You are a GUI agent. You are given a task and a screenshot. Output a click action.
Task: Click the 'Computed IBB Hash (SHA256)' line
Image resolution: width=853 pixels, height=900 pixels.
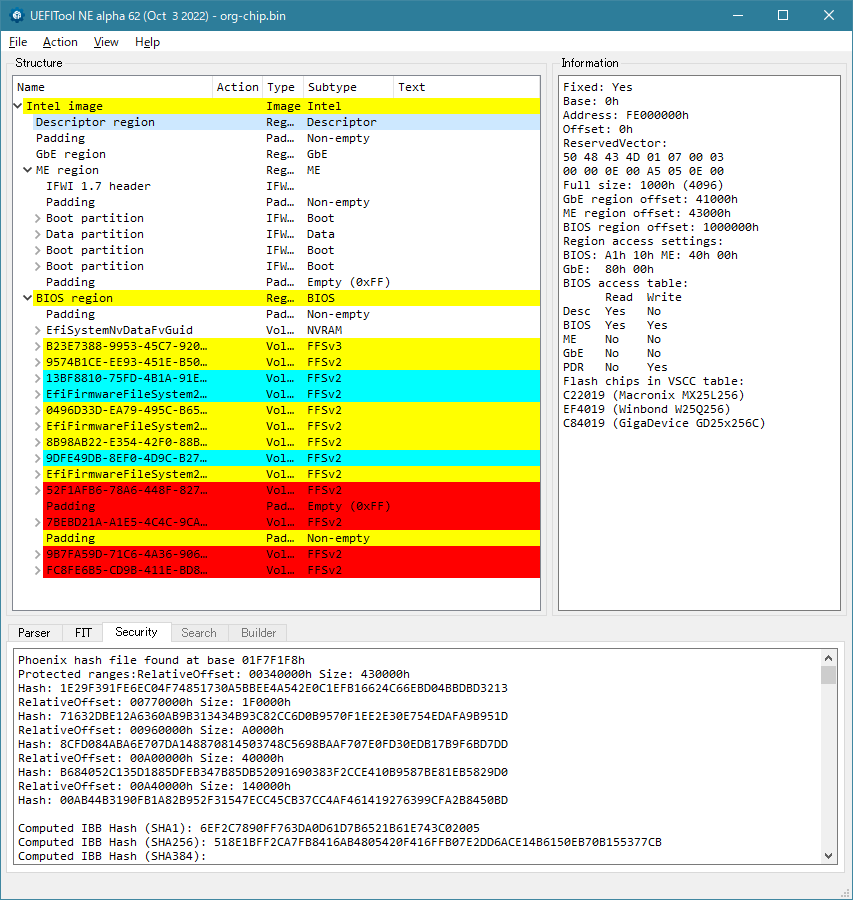point(340,842)
